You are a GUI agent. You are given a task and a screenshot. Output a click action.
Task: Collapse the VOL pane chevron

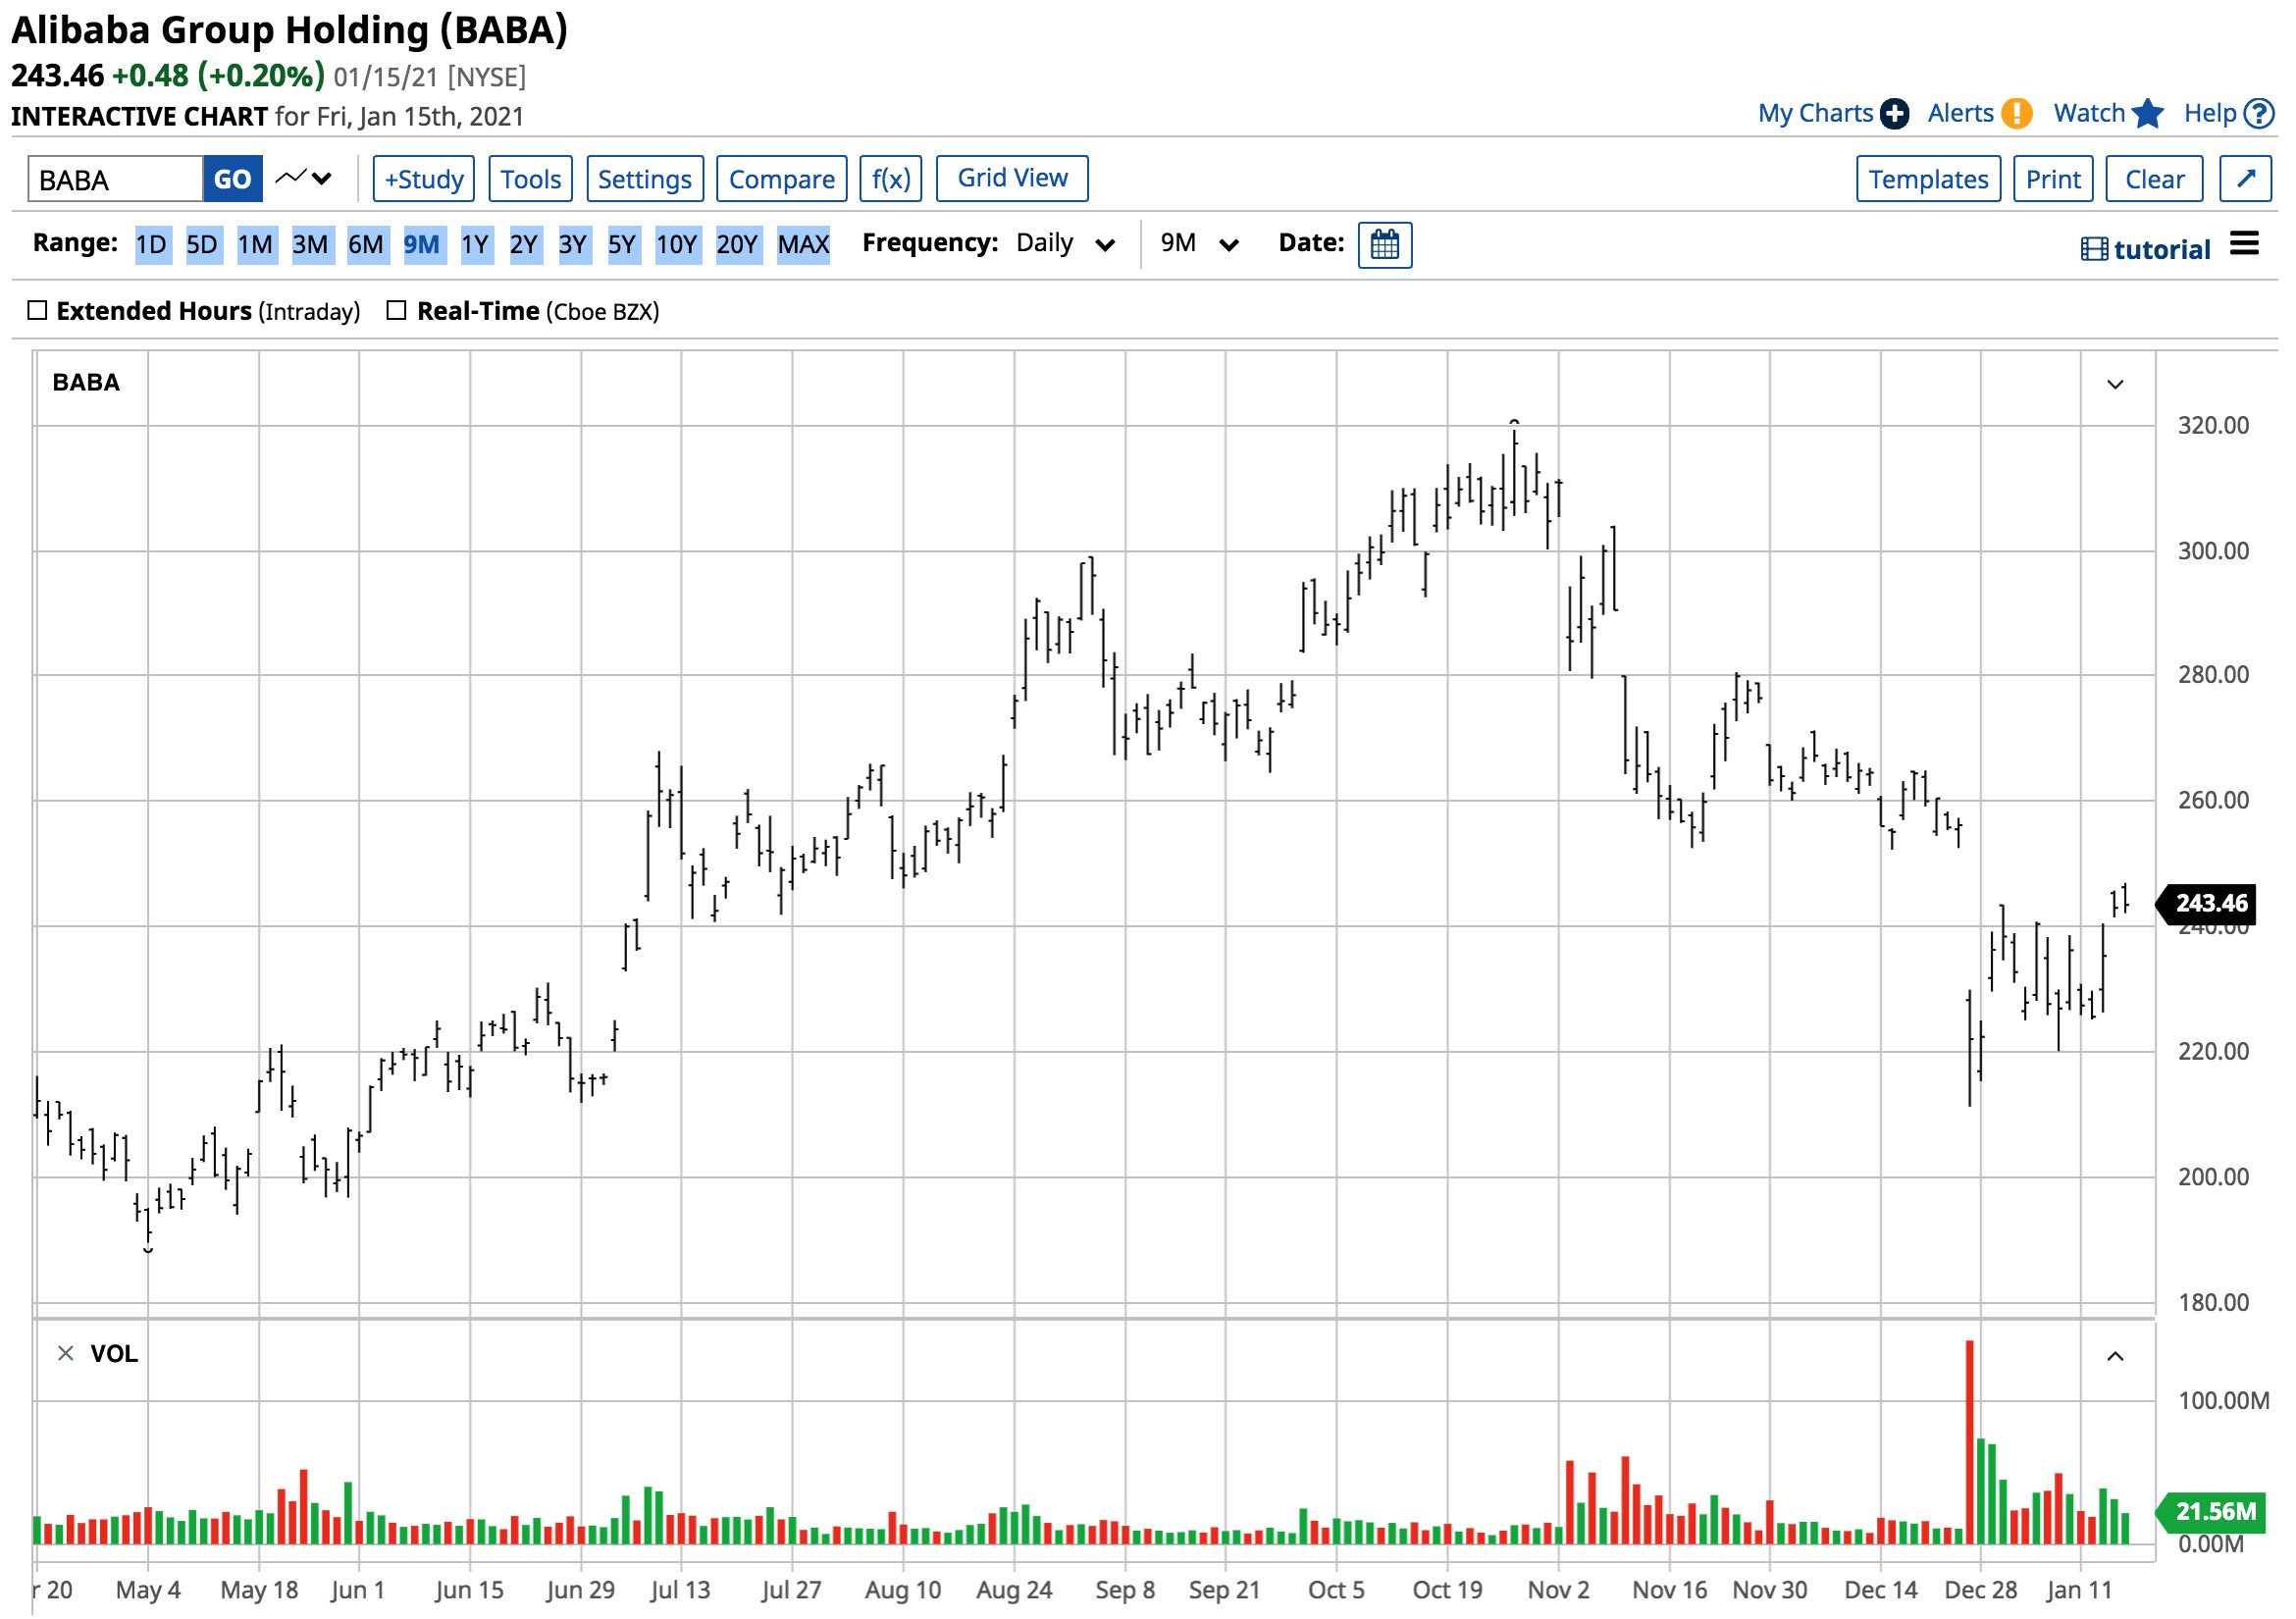[x=2115, y=1356]
